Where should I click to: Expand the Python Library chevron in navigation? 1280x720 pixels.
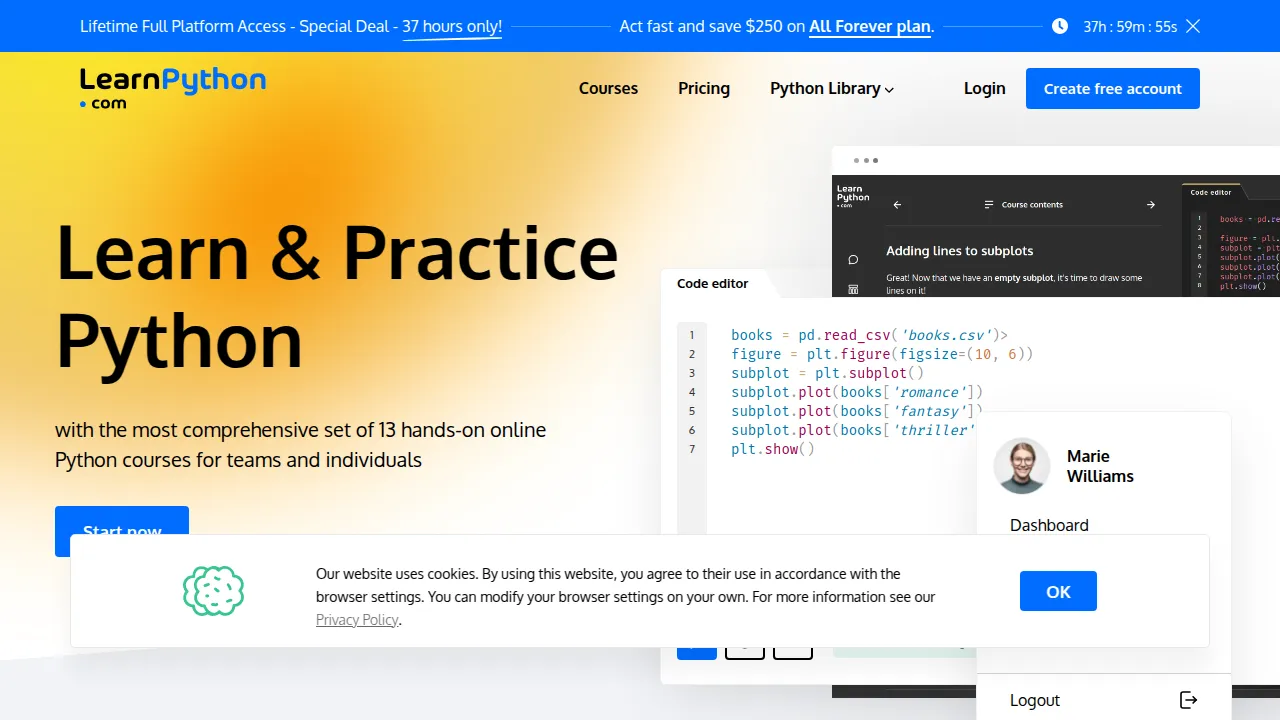[x=888, y=89]
